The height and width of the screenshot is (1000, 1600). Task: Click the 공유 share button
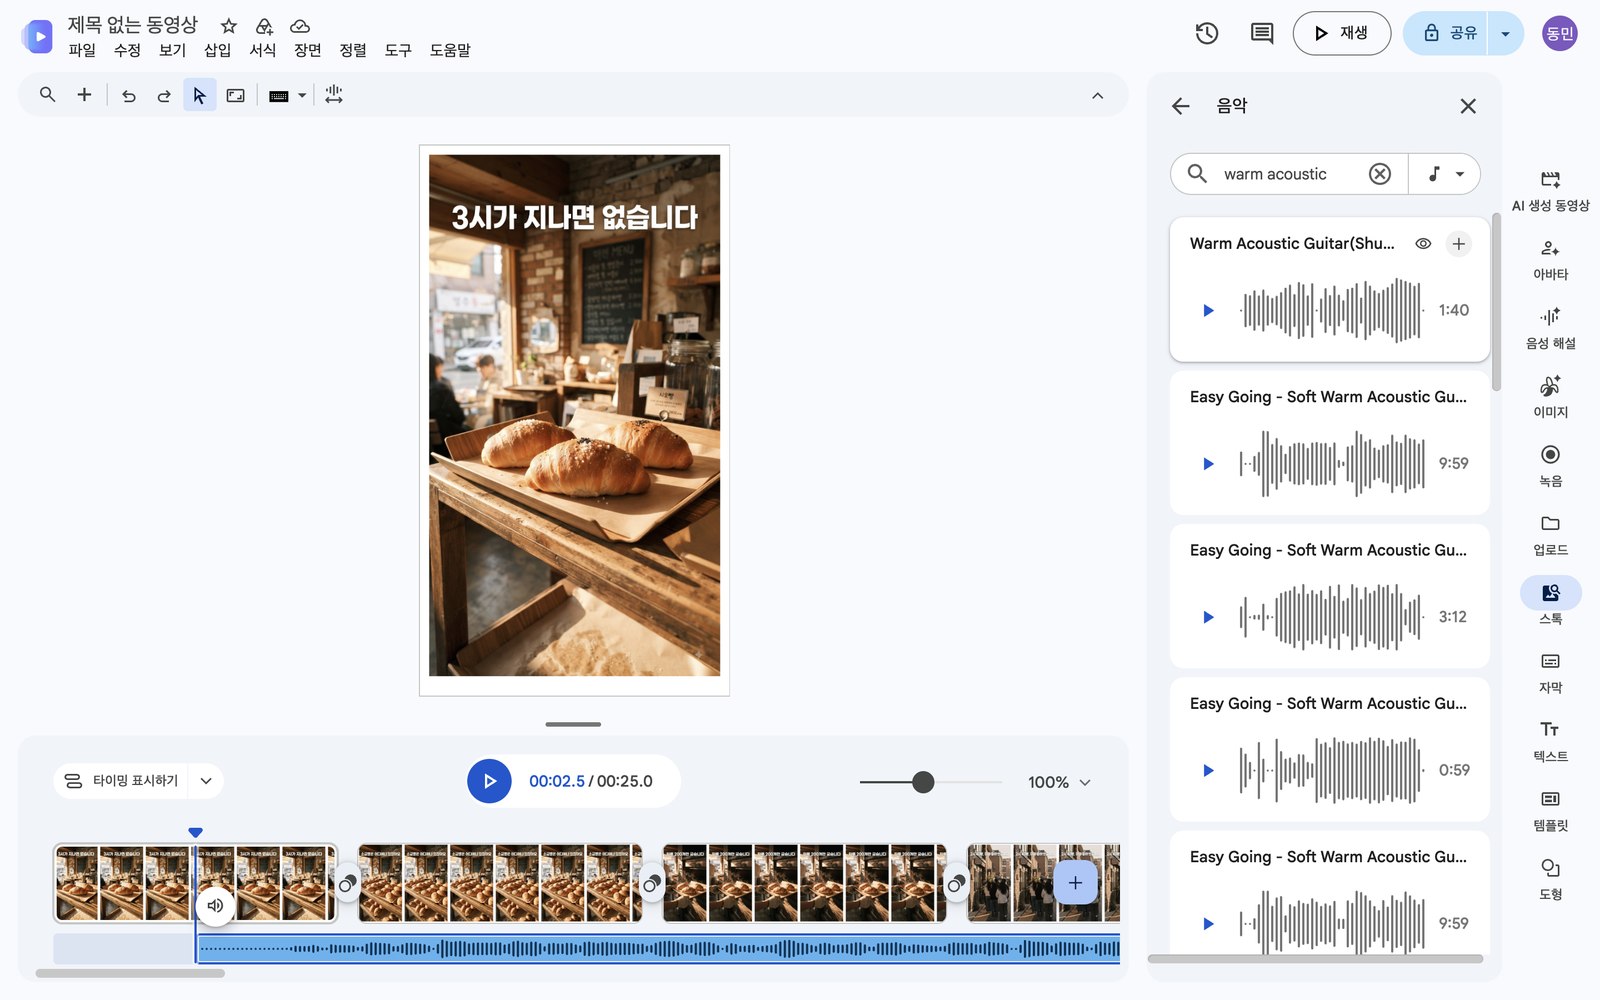point(1448,33)
